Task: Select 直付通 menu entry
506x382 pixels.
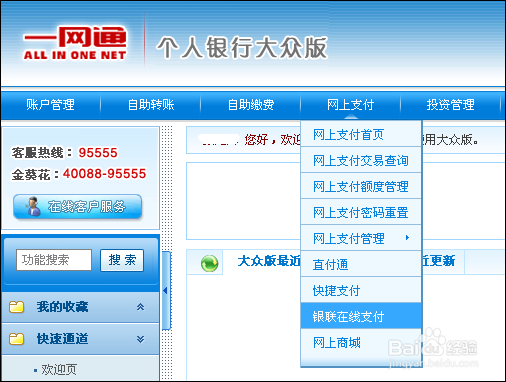Action: 361,264
